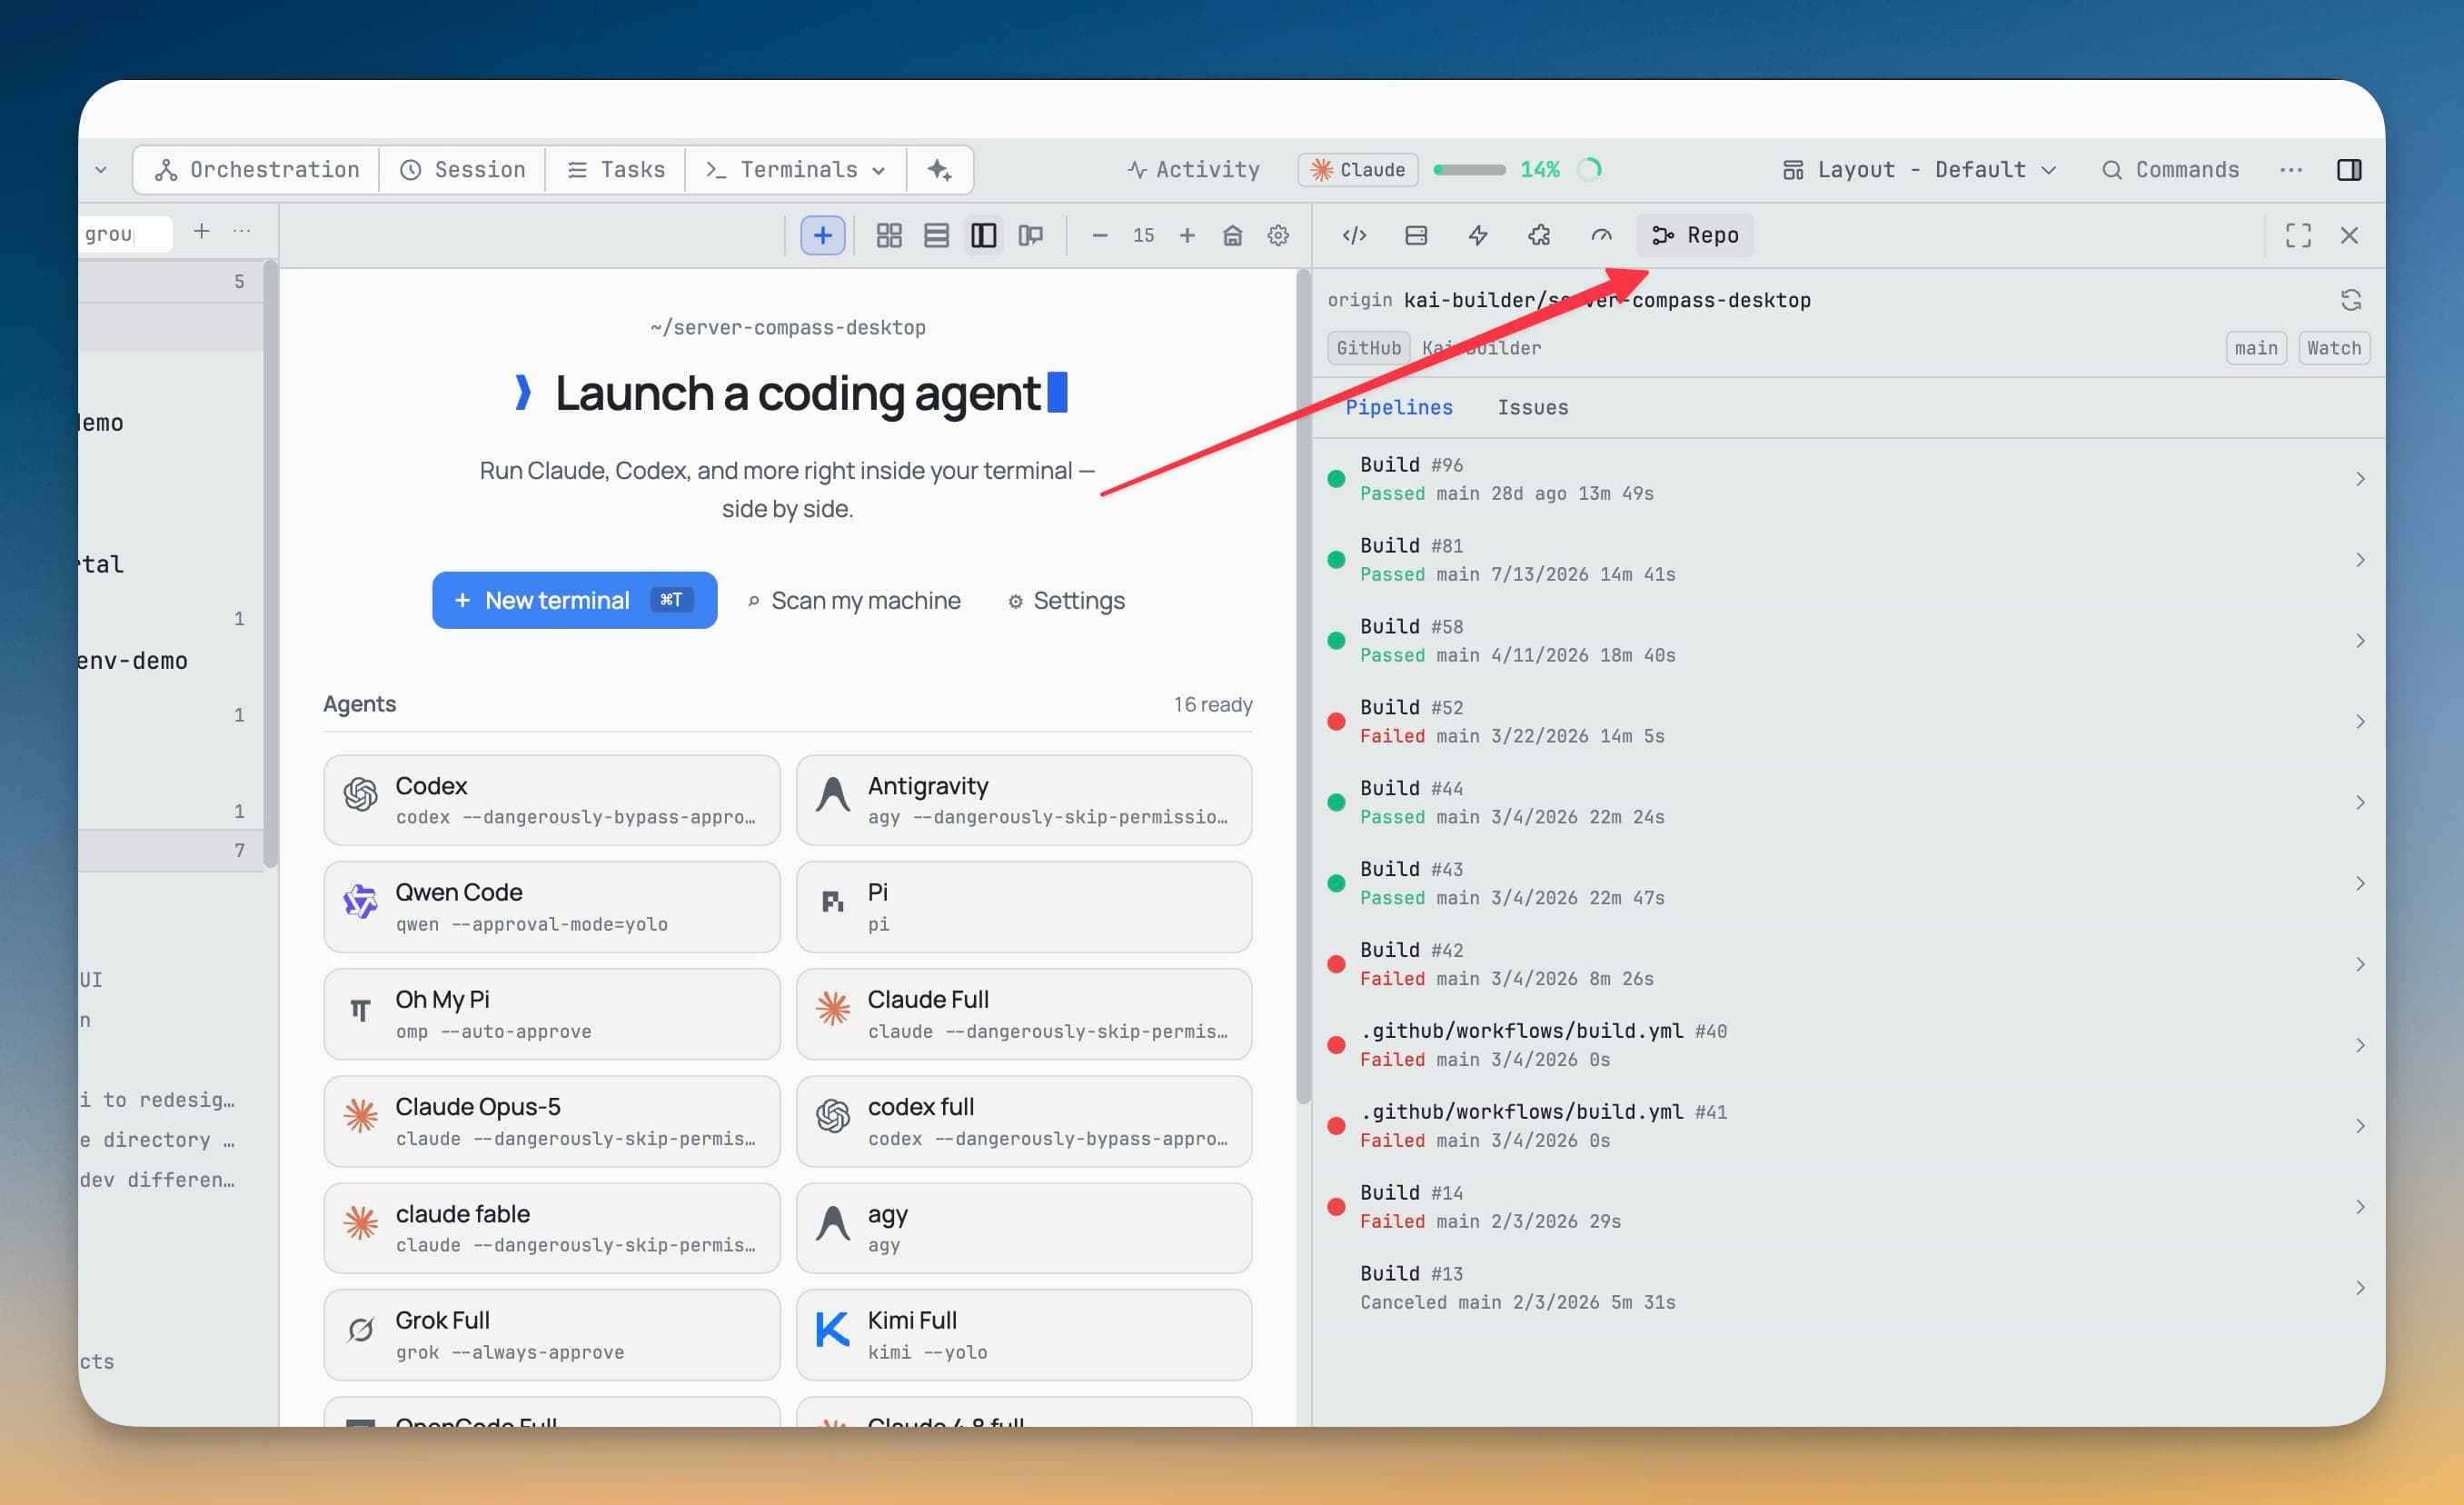Viewport: 2464px width, 1505px height.
Task: Click the New terminal button
Action: coord(574,600)
